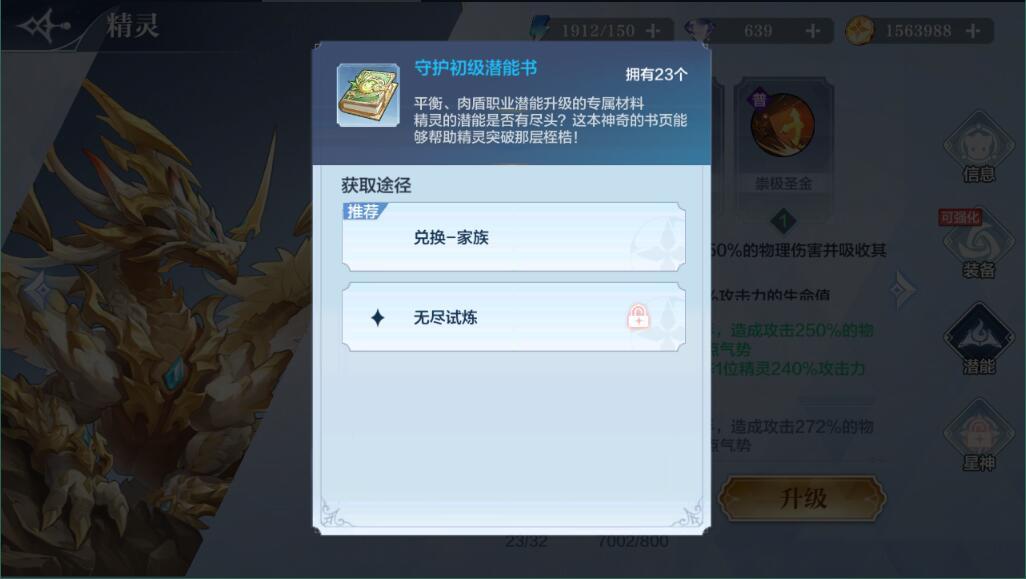Image resolution: width=1026 pixels, height=579 pixels.
Task: Open the 装备 side tab
Action: pos(978,245)
